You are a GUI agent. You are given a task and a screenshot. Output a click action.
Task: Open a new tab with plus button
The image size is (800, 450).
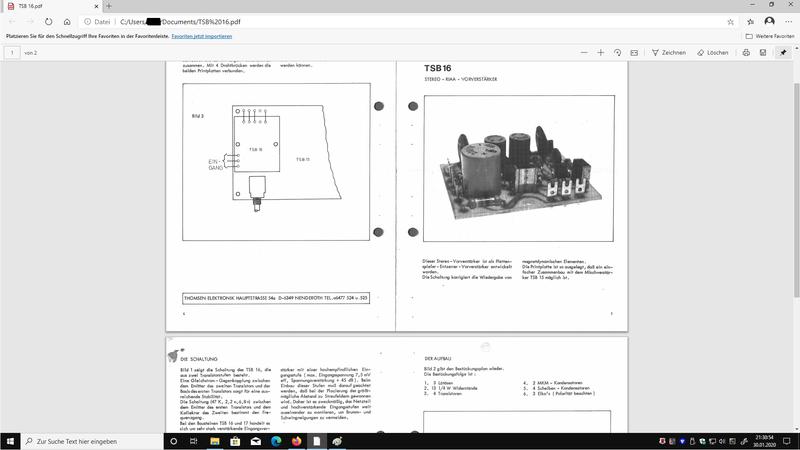[108, 6]
